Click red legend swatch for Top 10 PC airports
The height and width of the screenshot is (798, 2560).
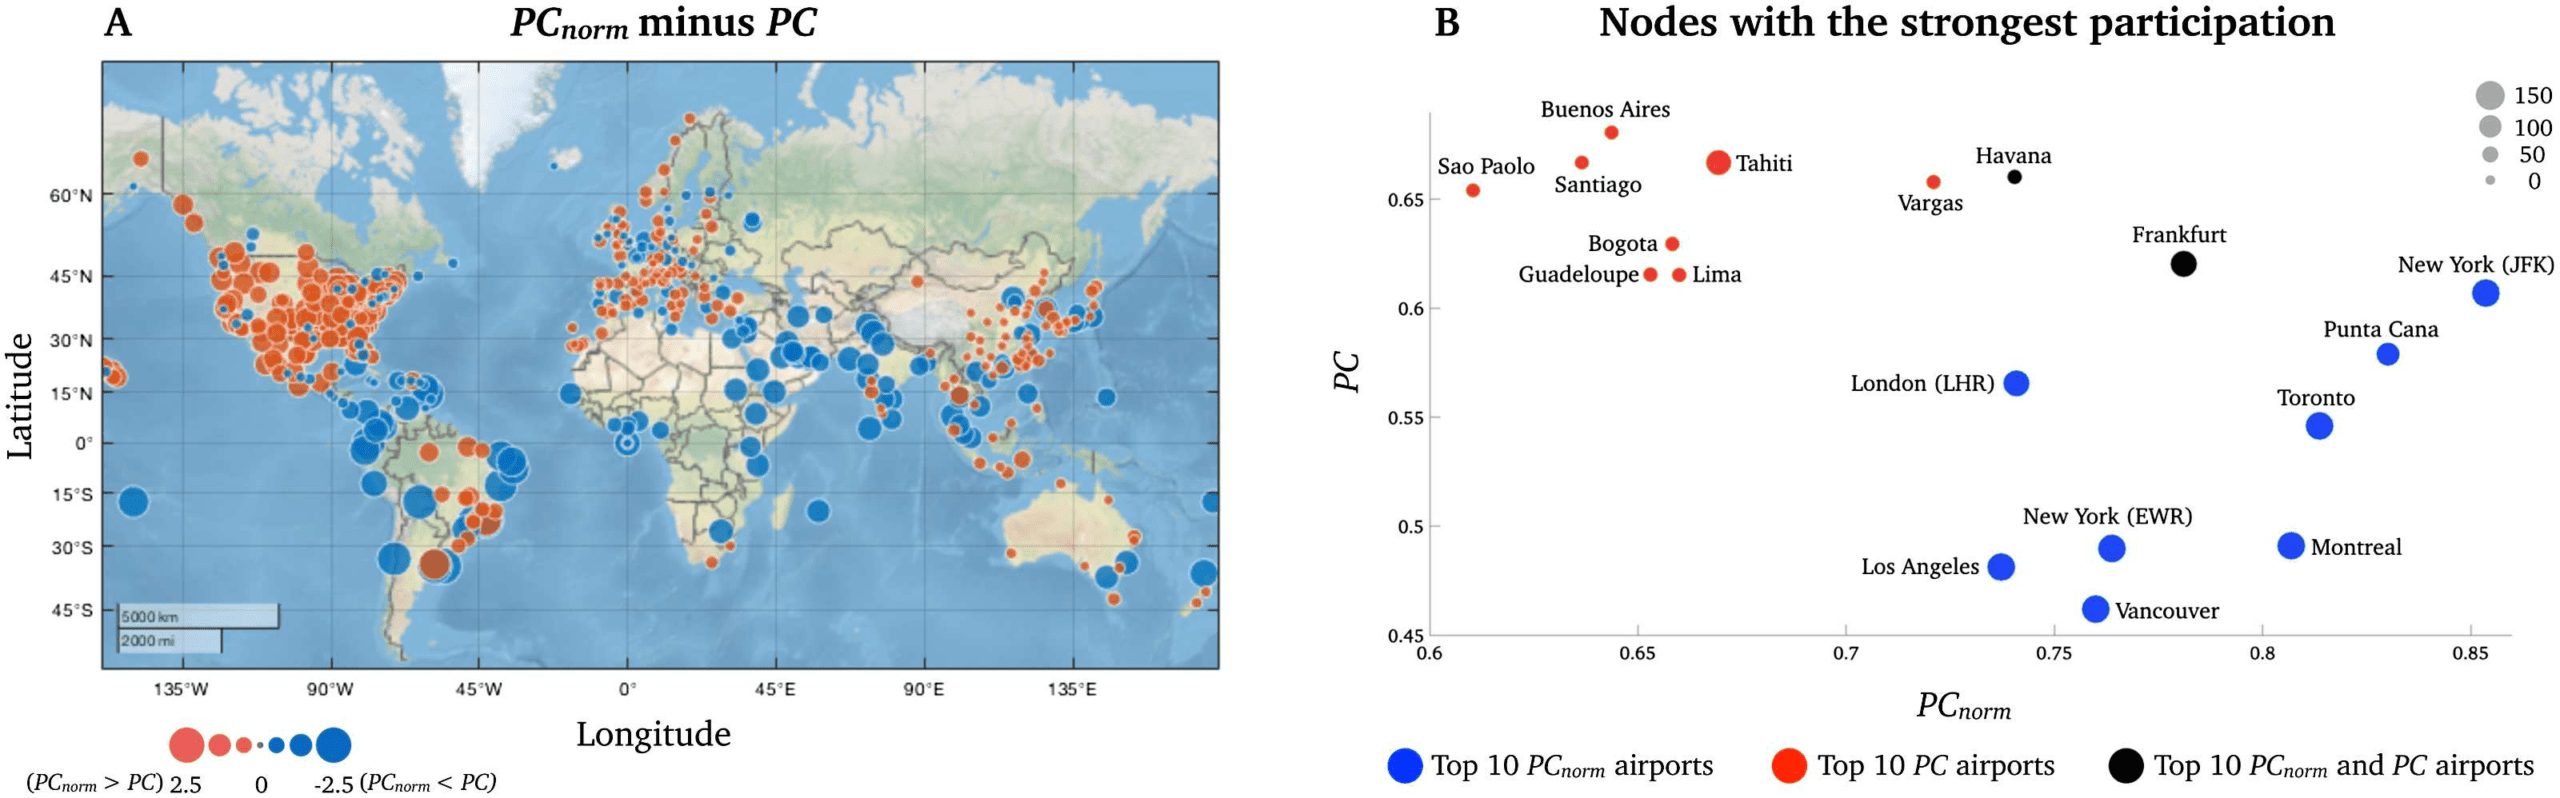[1788, 765]
